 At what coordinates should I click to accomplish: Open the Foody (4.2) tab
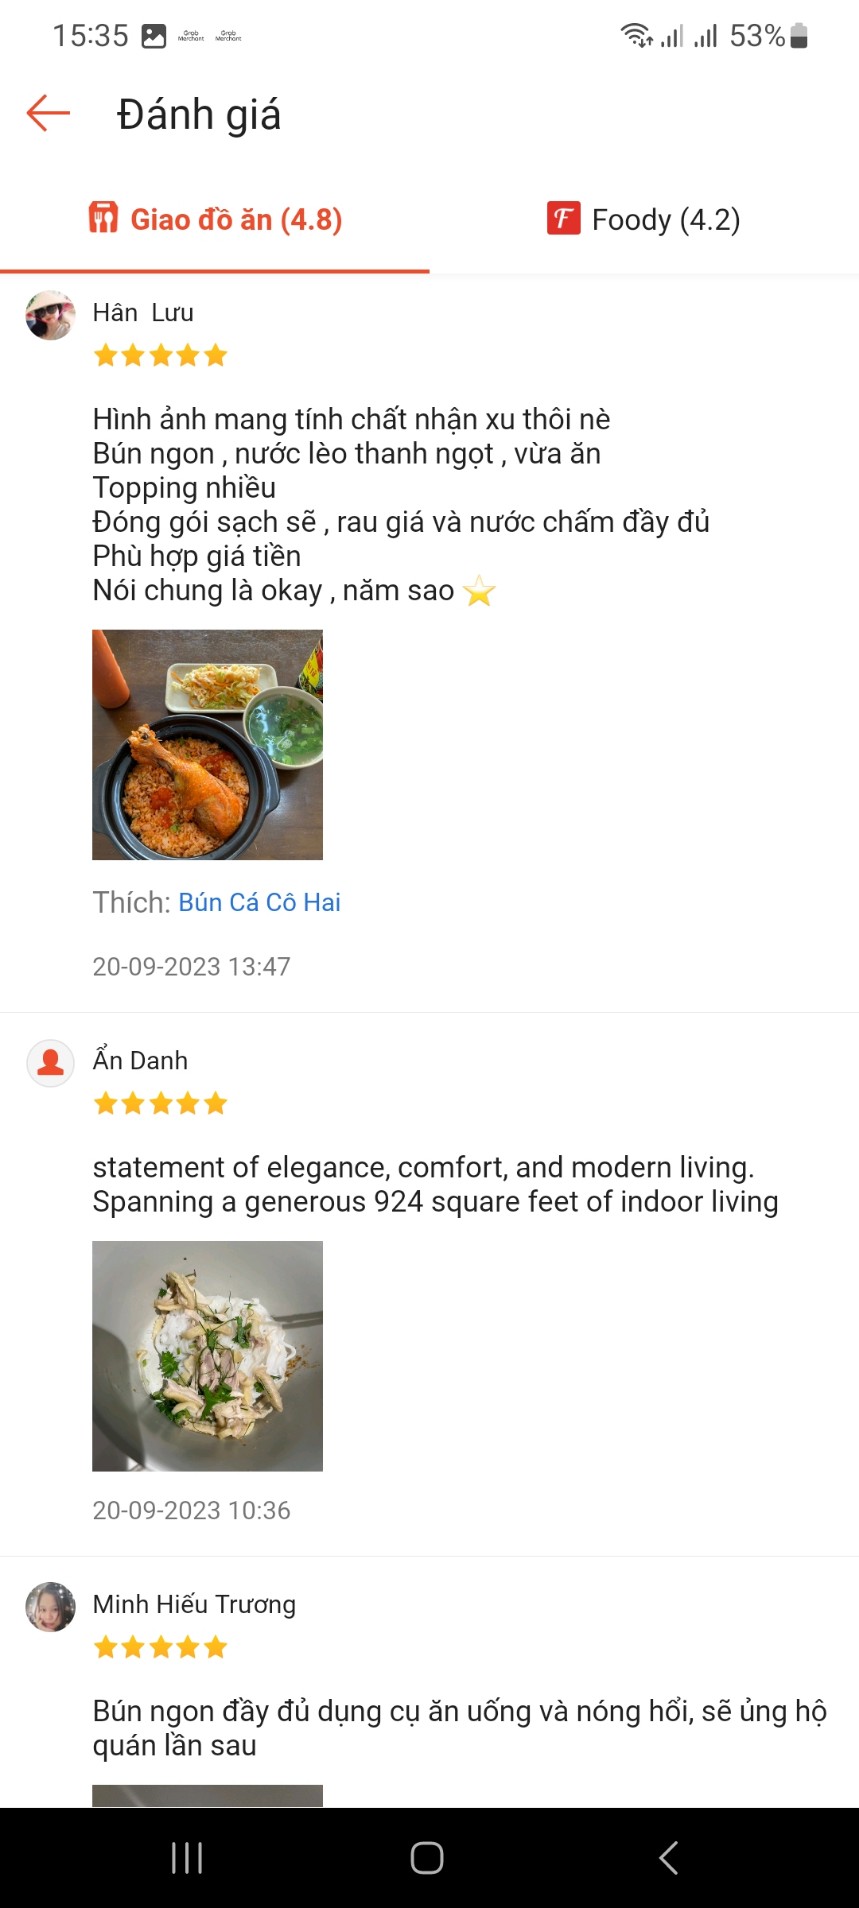[644, 219]
